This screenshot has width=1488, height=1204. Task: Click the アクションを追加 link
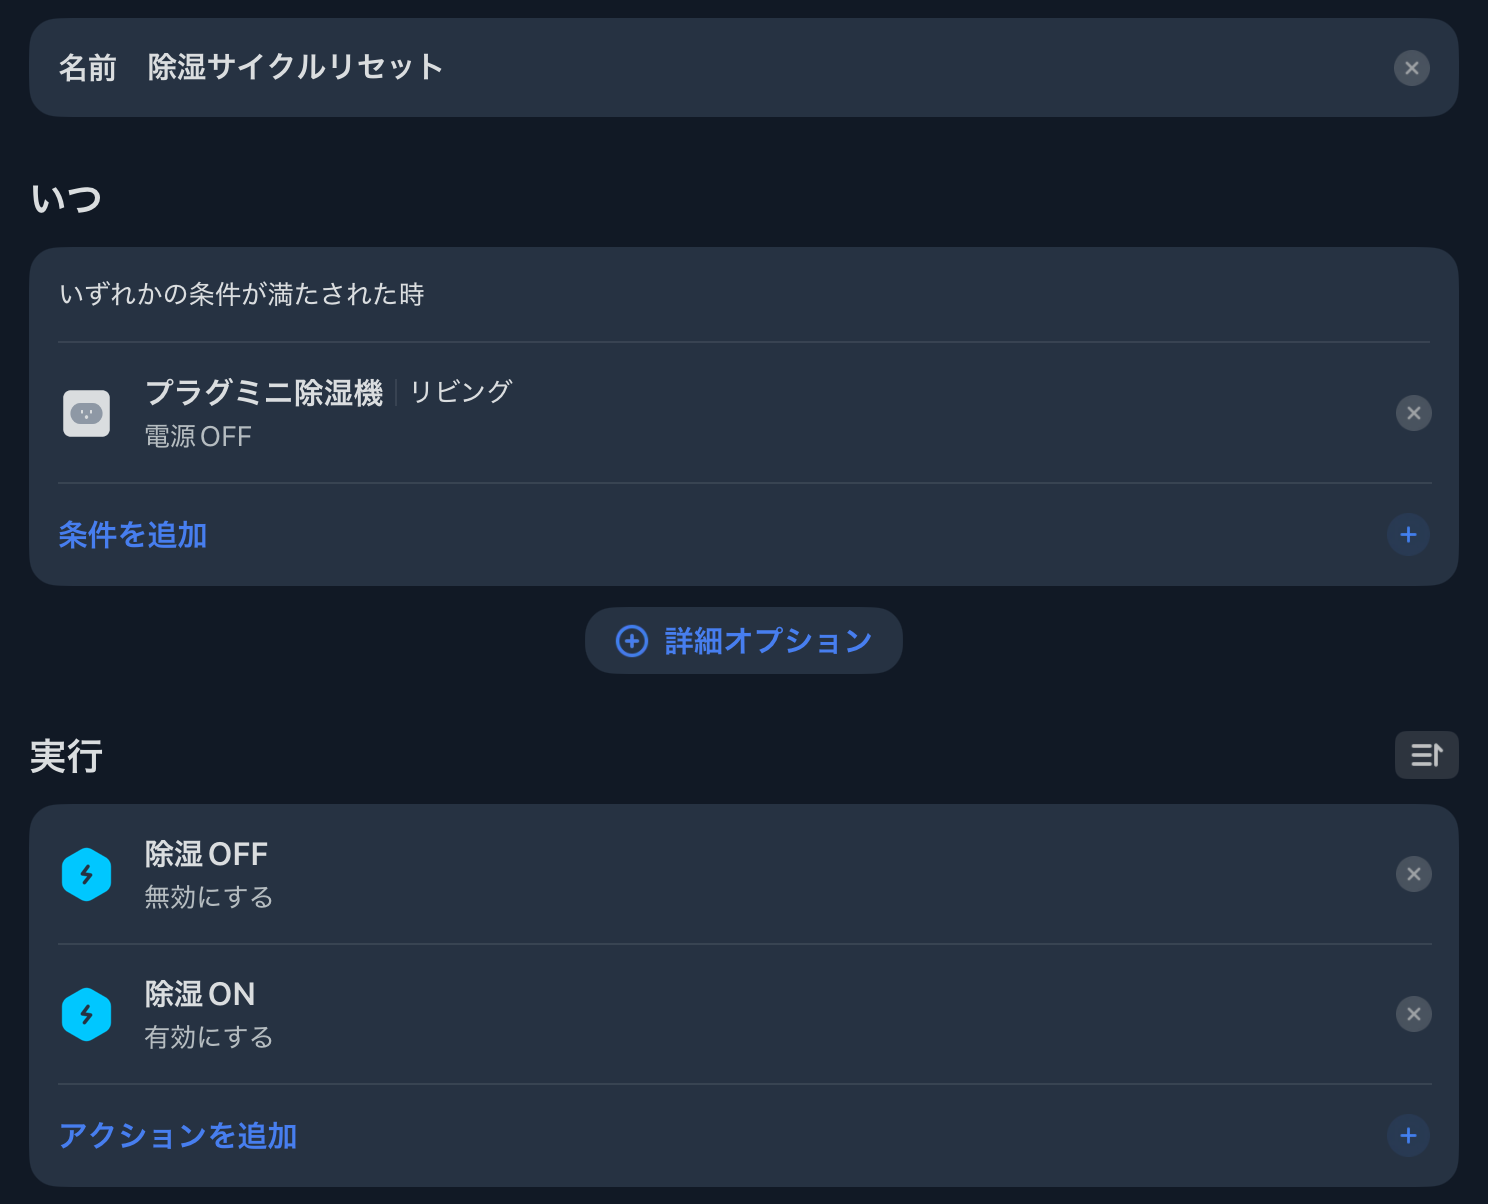178,1136
